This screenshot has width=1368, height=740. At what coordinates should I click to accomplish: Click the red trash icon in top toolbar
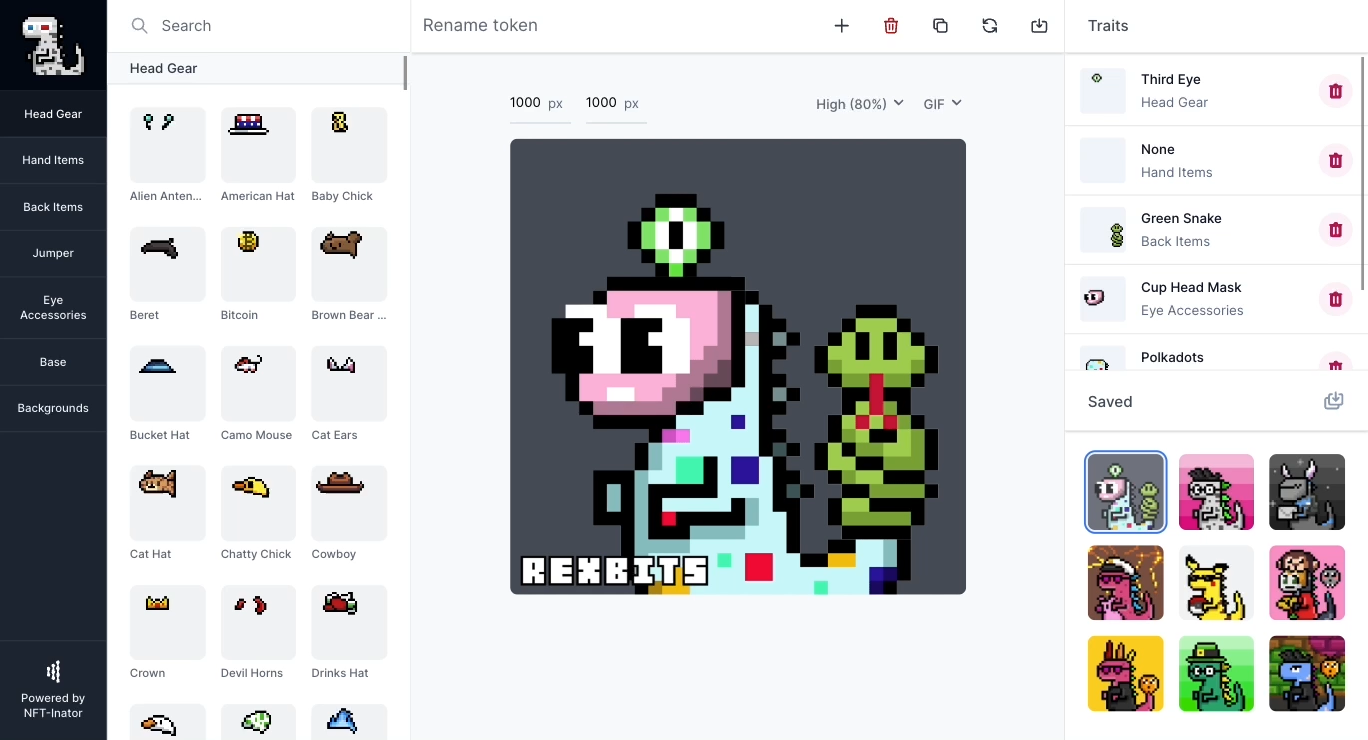coord(891,26)
